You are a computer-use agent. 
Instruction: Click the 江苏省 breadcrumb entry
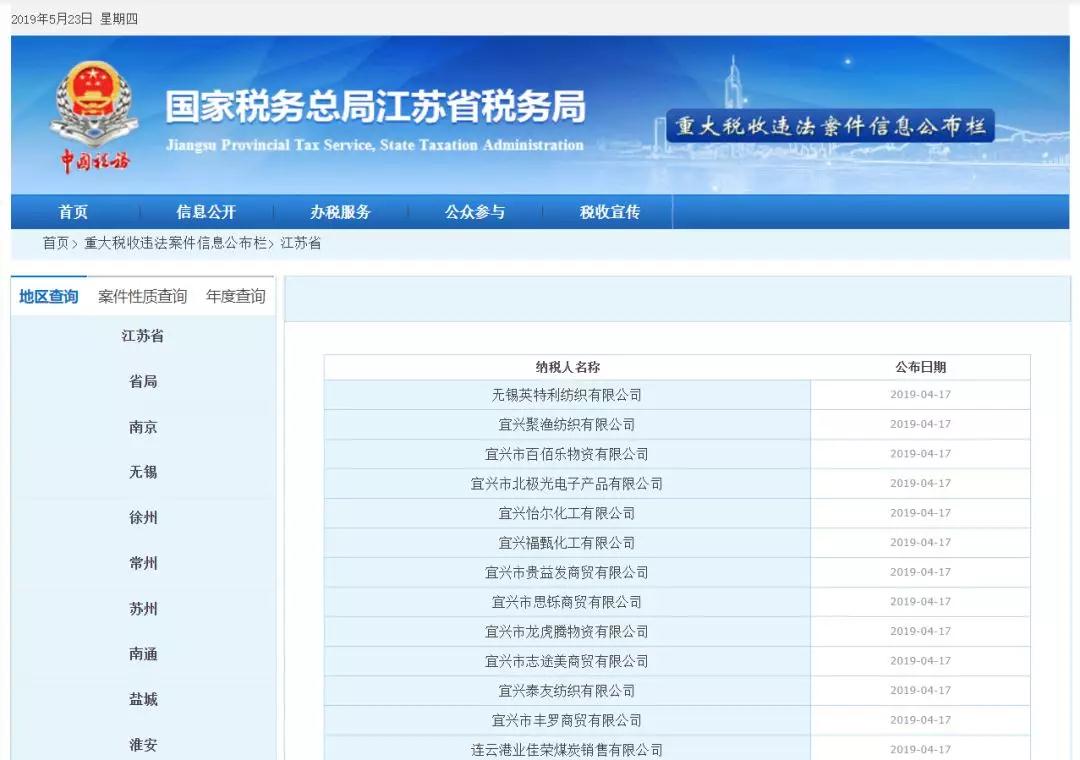click(x=300, y=243)
